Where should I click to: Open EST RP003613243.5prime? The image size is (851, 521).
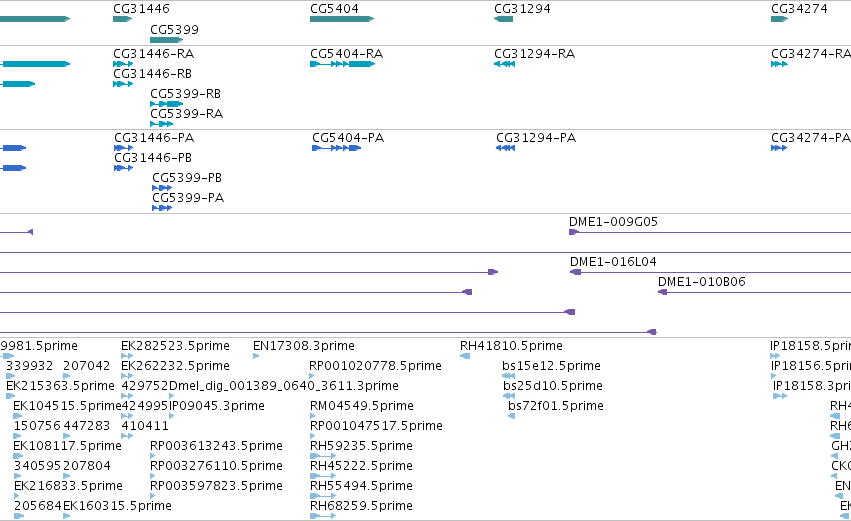[x=216, y=447]
